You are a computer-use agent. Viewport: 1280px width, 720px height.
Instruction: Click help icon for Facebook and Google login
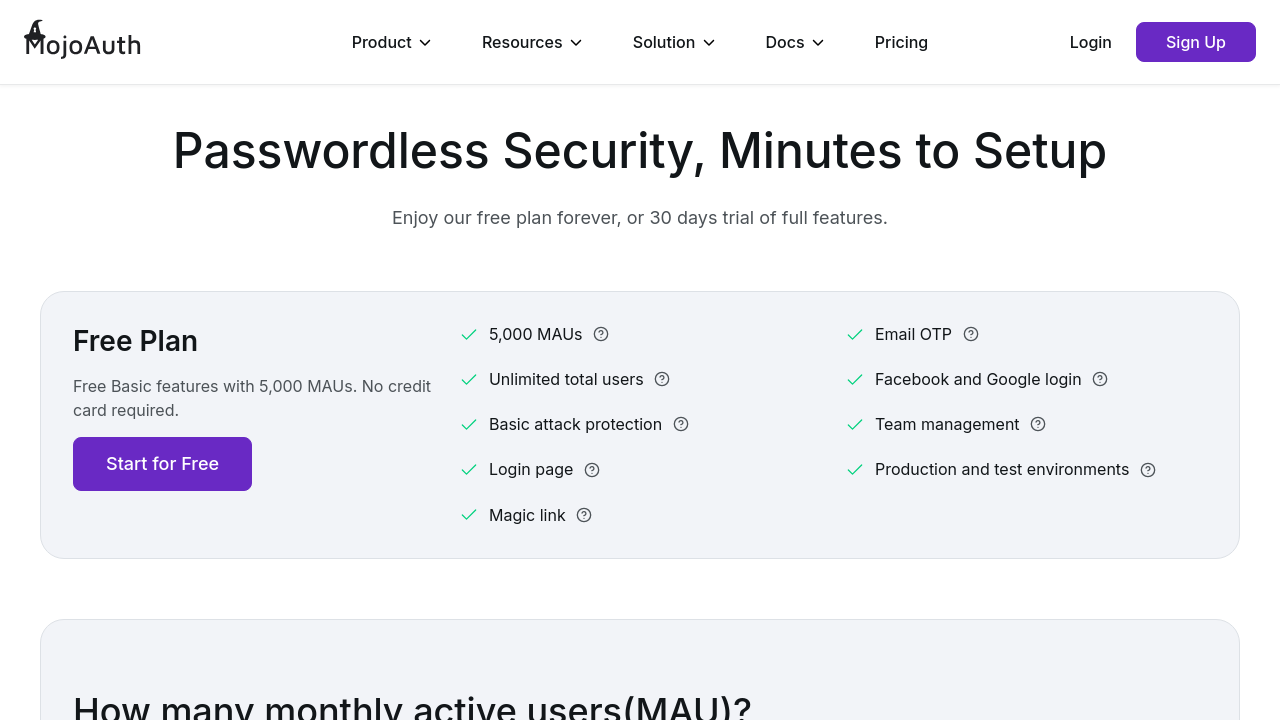pyautogui.click(x=1100, y=379)
